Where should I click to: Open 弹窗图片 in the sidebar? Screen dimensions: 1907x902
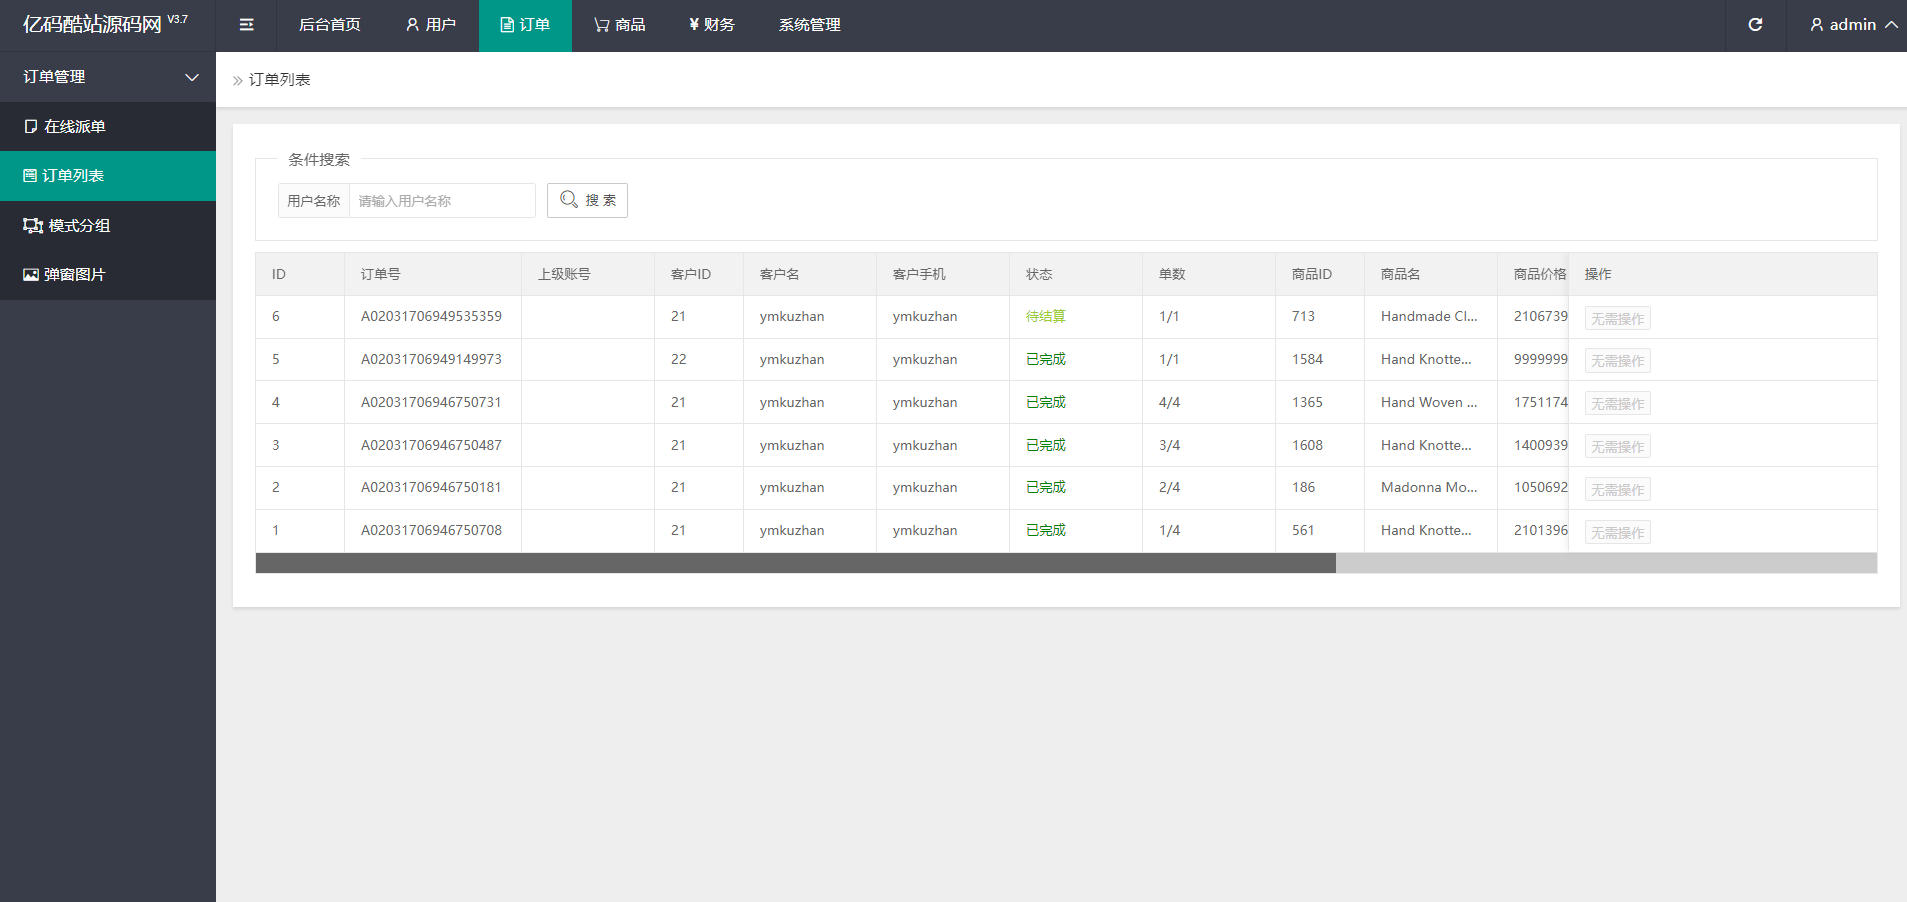[108, 275]
